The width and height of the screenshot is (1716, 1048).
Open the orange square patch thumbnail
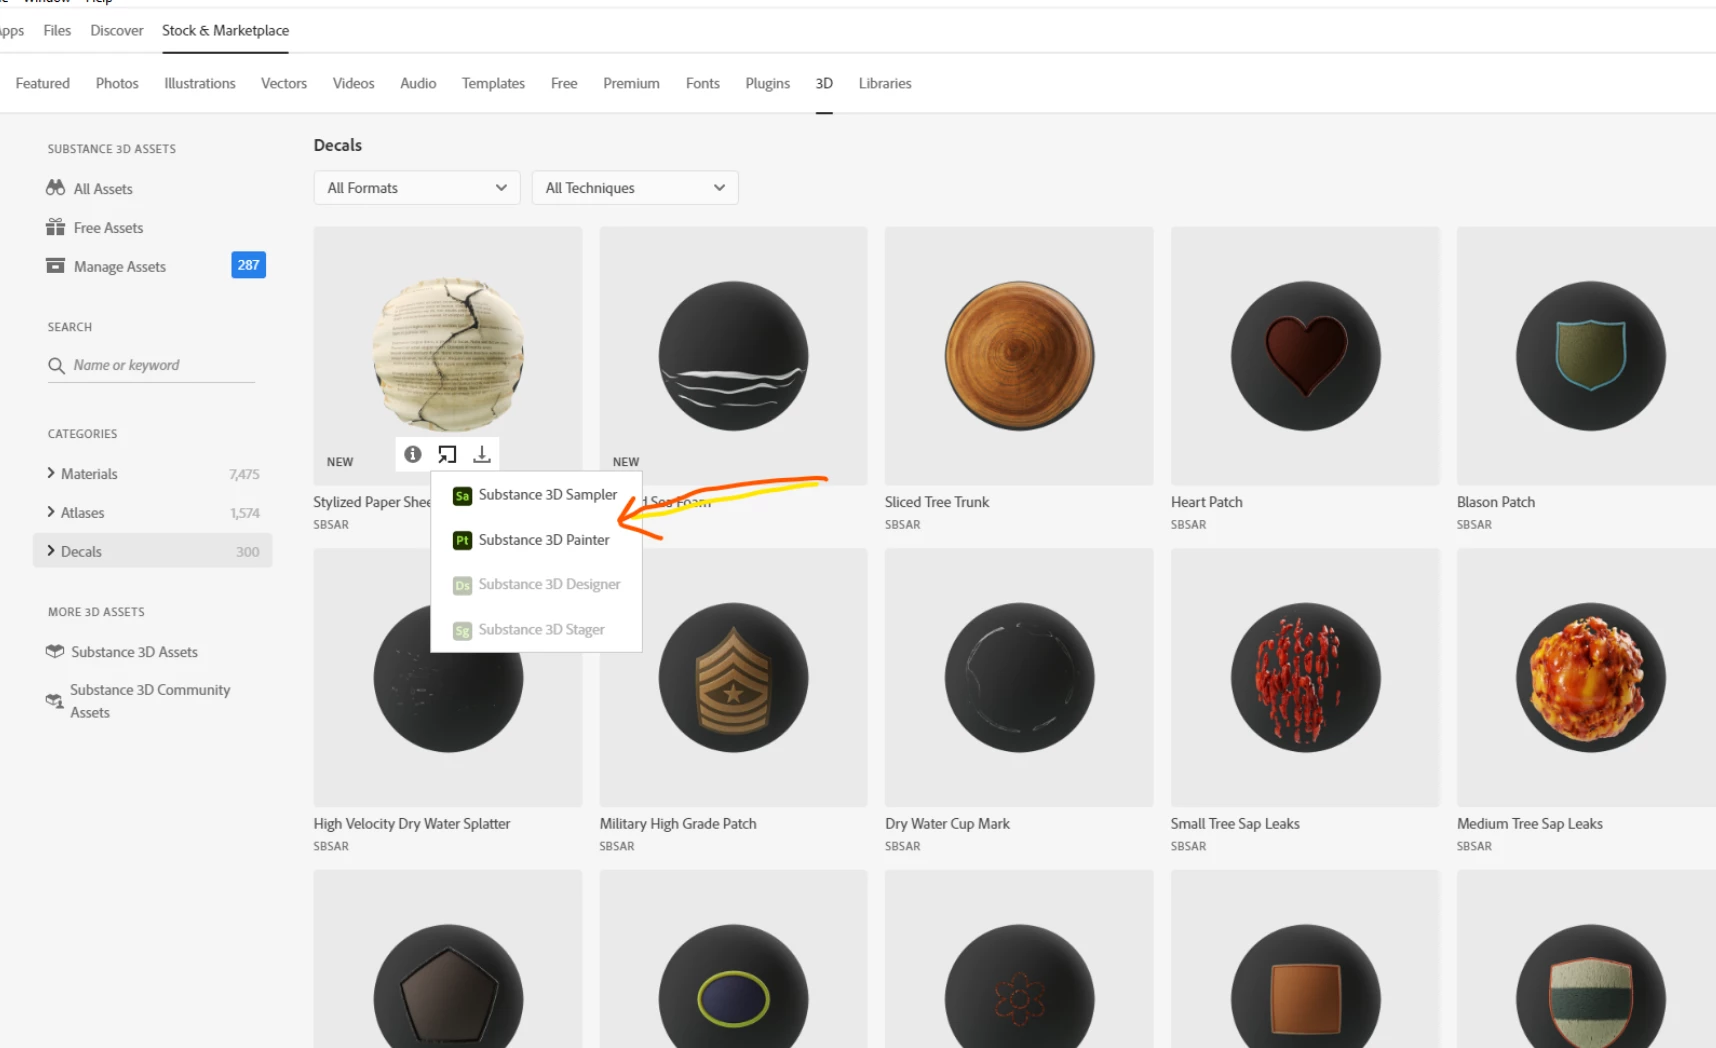point(1305,960)
